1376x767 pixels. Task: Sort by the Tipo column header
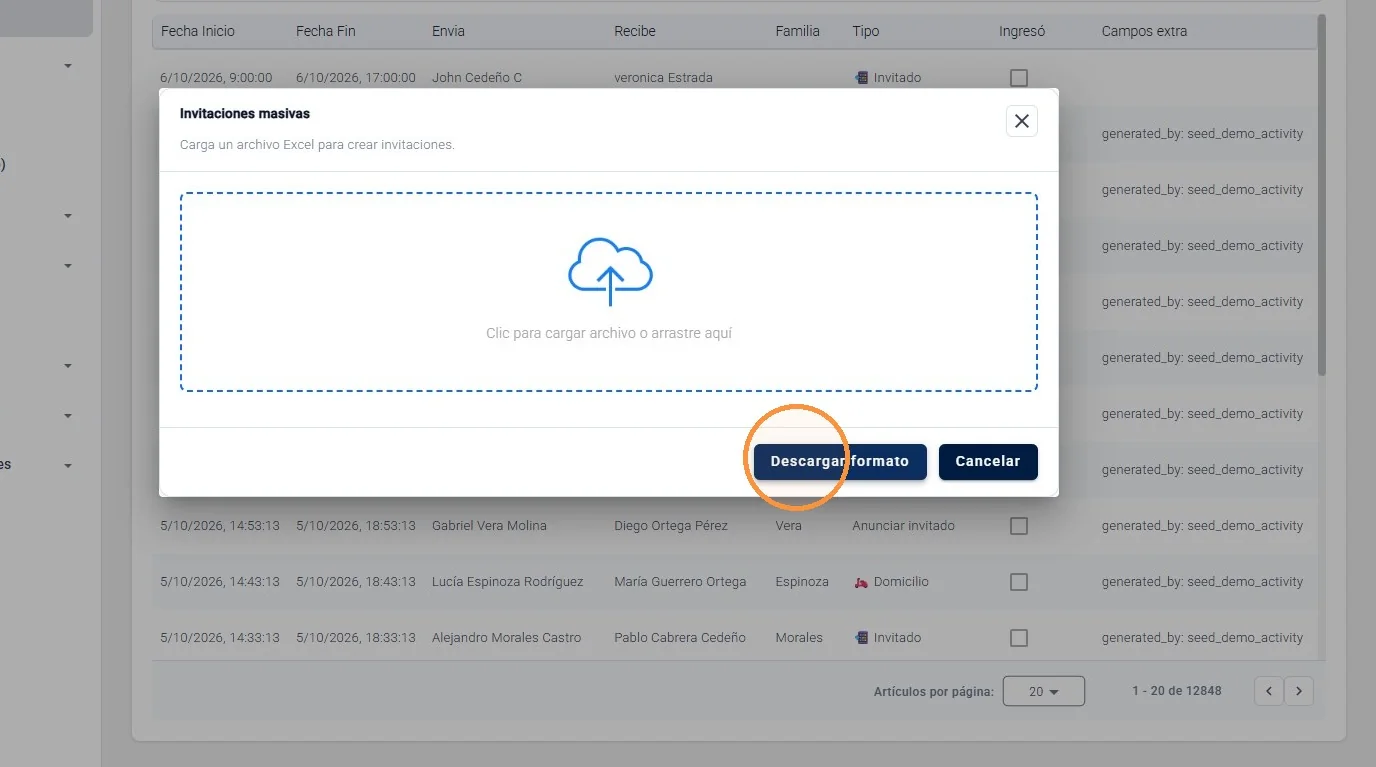click(866, 31)
